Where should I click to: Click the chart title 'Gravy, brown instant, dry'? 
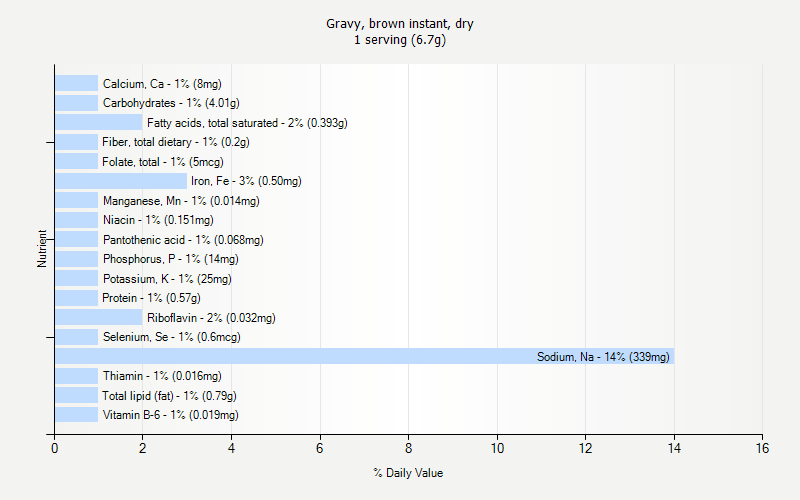(399, 24)
